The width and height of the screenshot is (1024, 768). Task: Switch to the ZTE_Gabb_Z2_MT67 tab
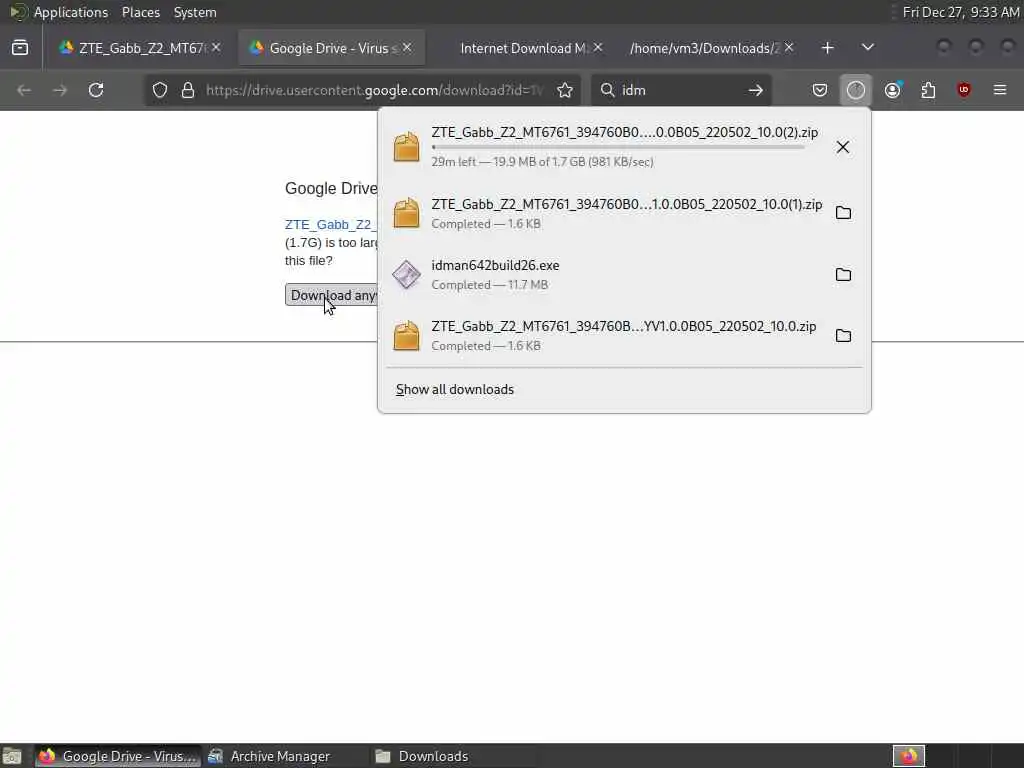[134, 48]
